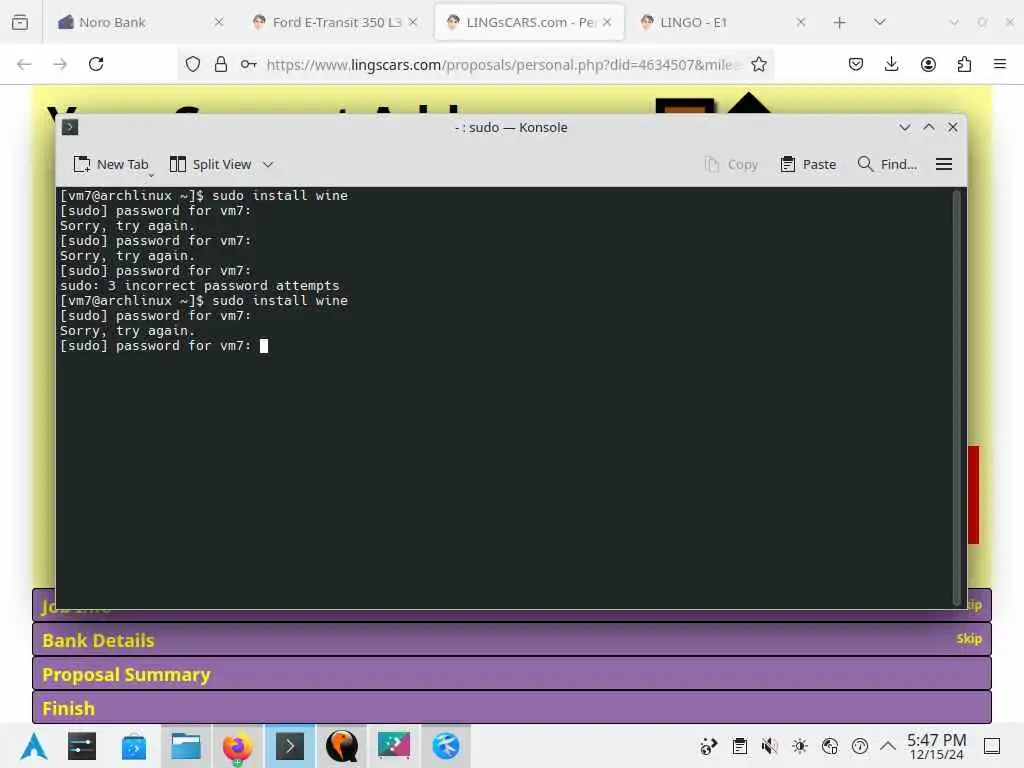This screenshot has width=1024, height=768.
Task: List all tabs dropdown arrow
Action: (x=880, y=22)
